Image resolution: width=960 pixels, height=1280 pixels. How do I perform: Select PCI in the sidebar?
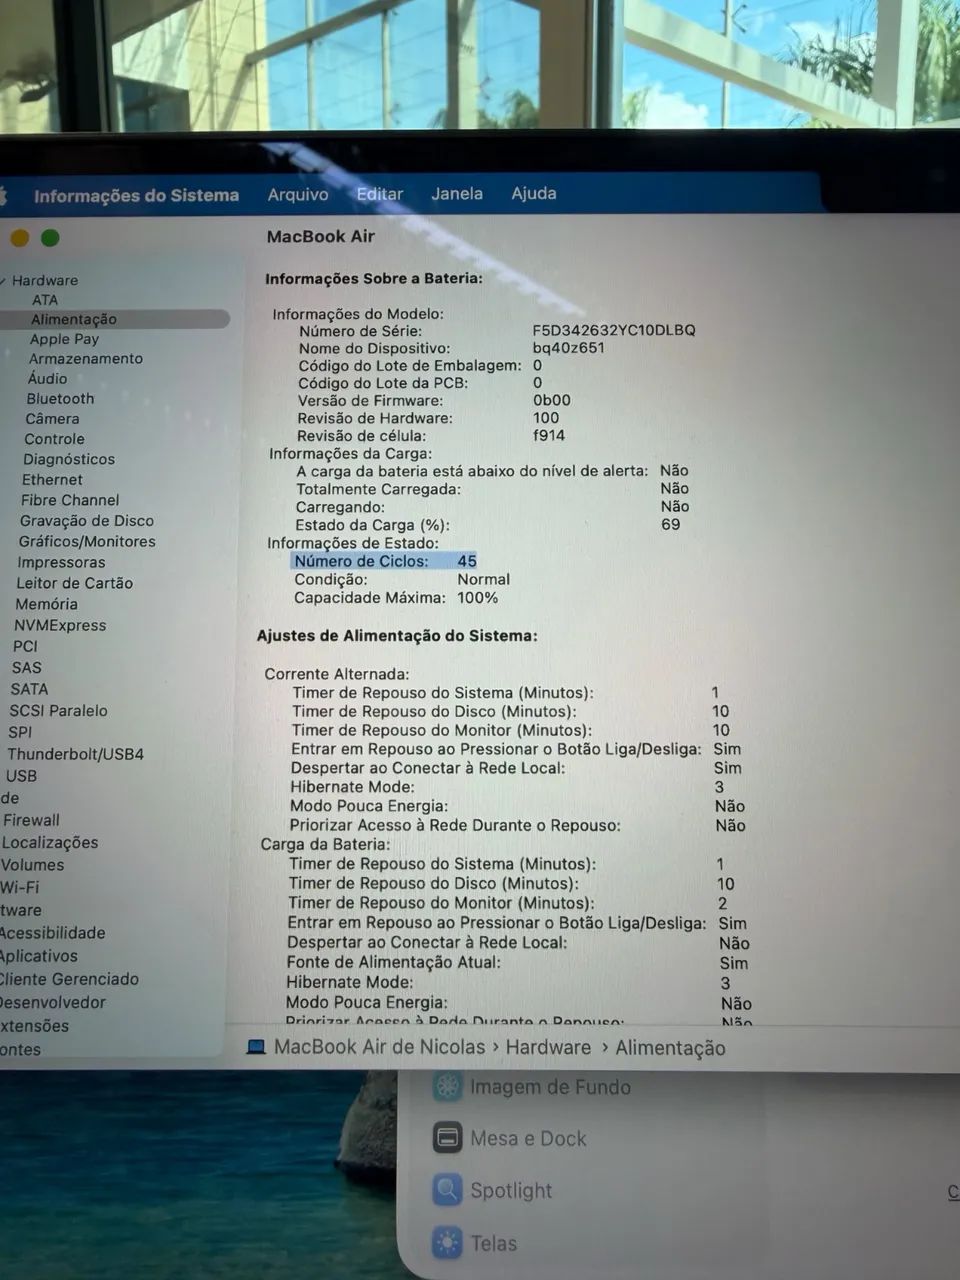(25, 646)
